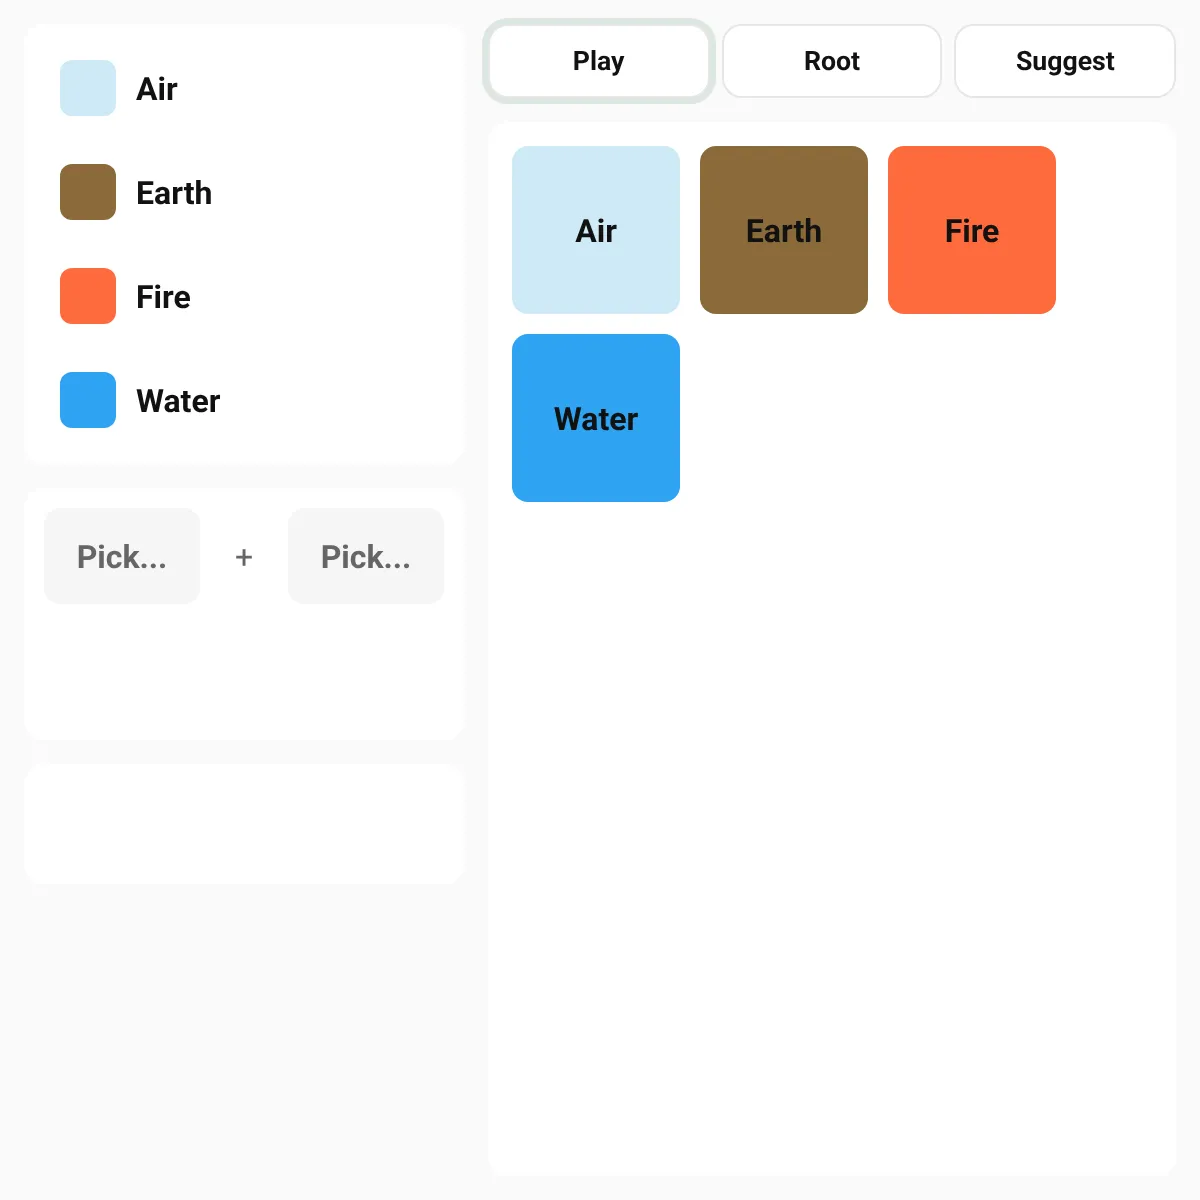
Task: Choose the Air label in the element list
Action: 157,89
